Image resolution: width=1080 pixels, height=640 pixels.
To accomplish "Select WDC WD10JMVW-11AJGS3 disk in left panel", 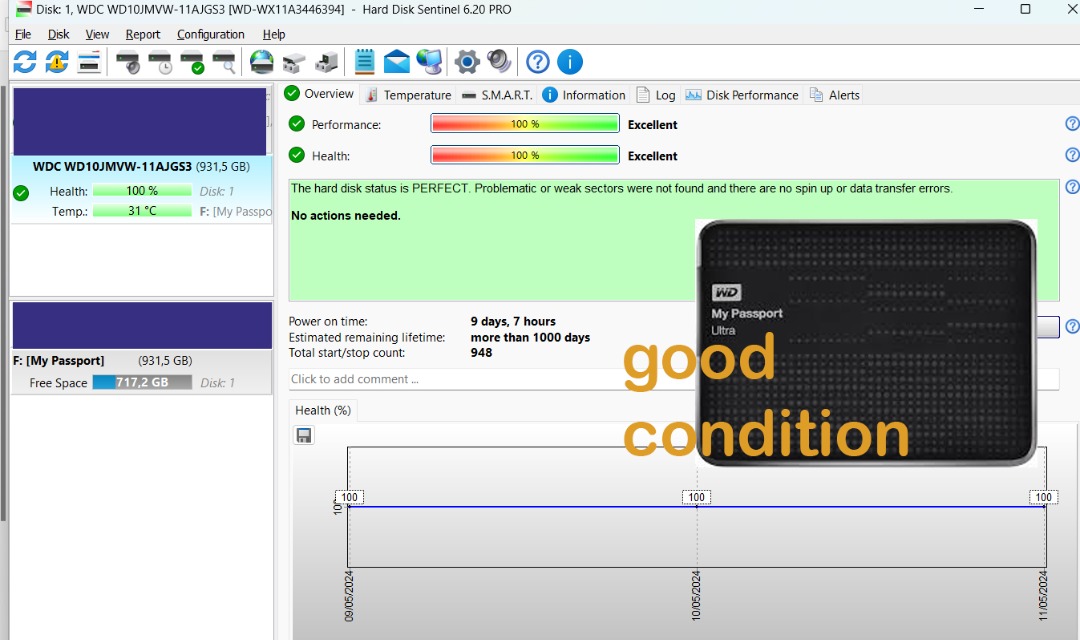I will tap(141, 166).
